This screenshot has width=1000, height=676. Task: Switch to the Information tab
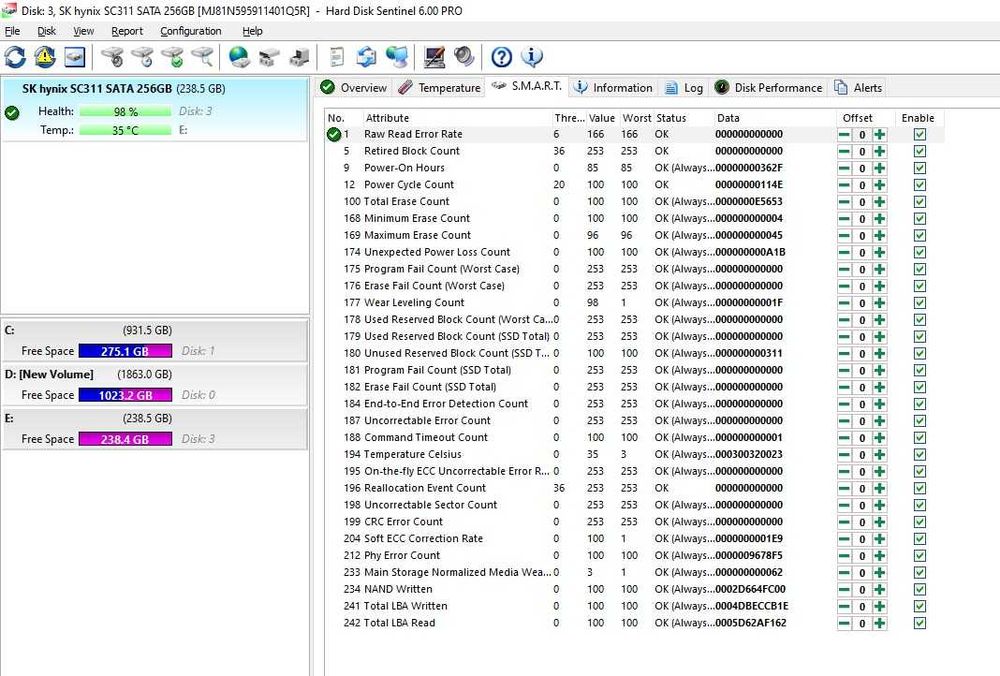click(x=613, y=87)
